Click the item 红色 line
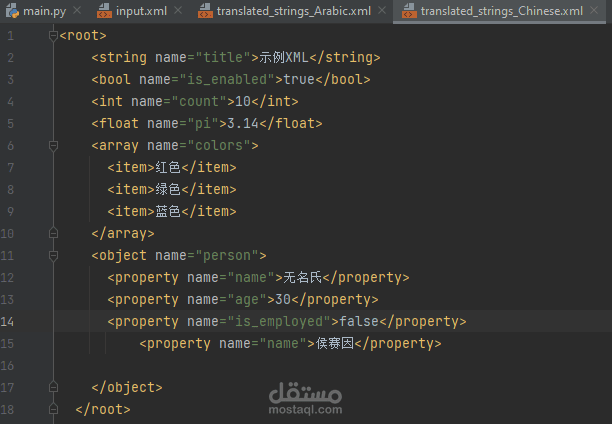 coord(172,167)
